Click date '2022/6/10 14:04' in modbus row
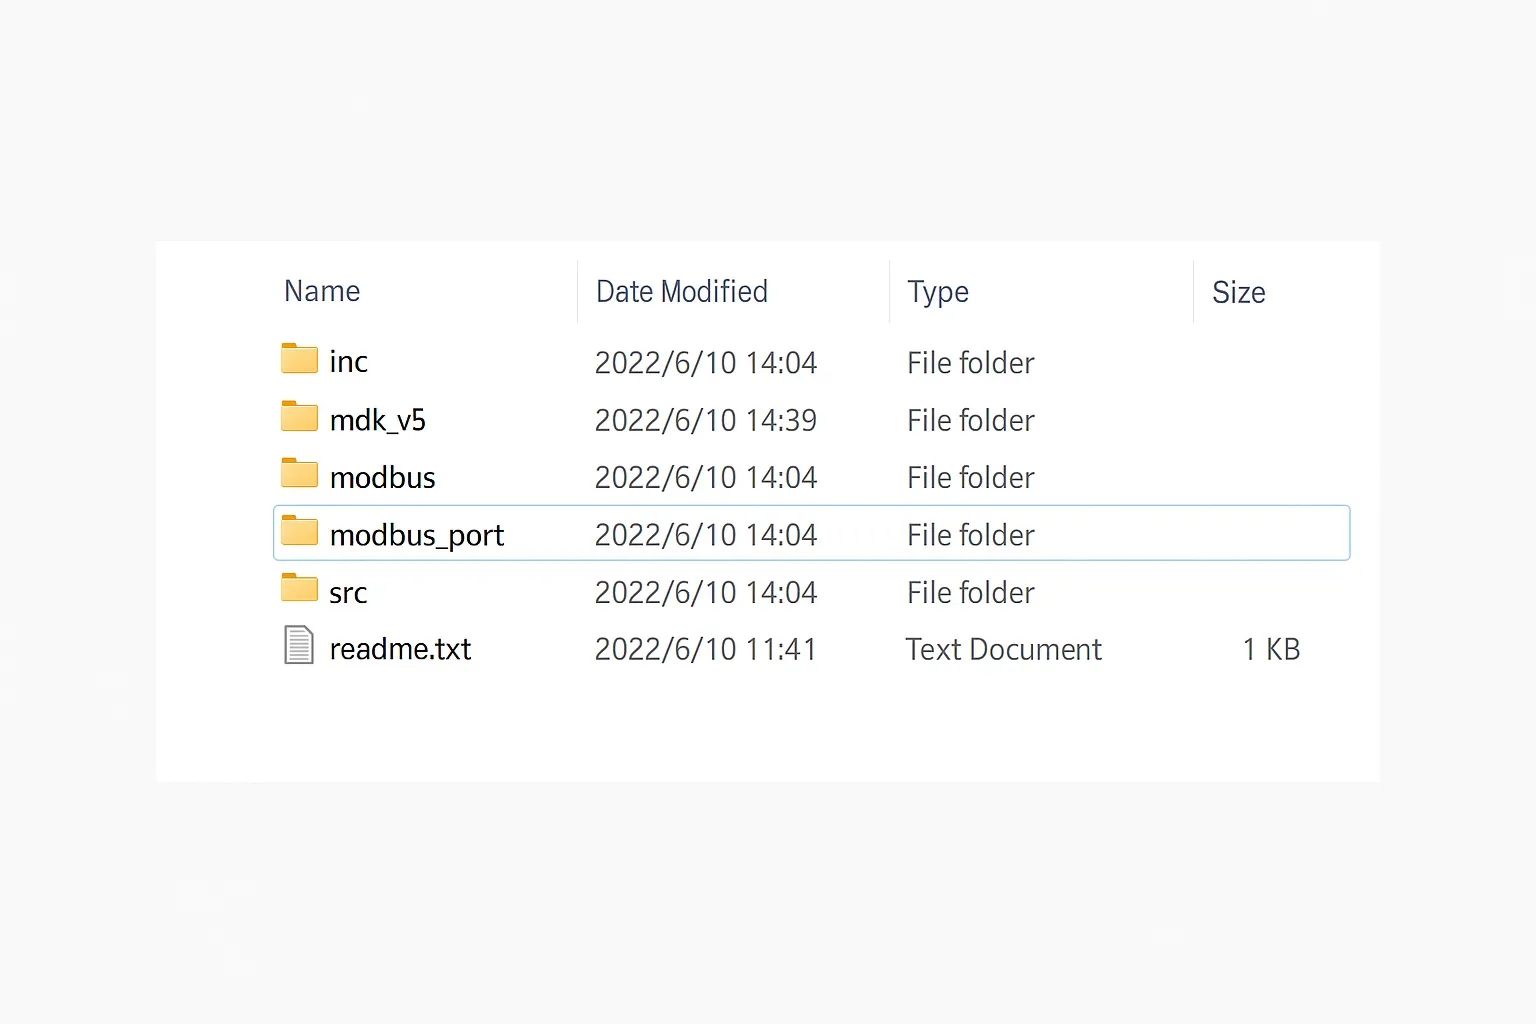1536x1024 pixels. point(706,478)
